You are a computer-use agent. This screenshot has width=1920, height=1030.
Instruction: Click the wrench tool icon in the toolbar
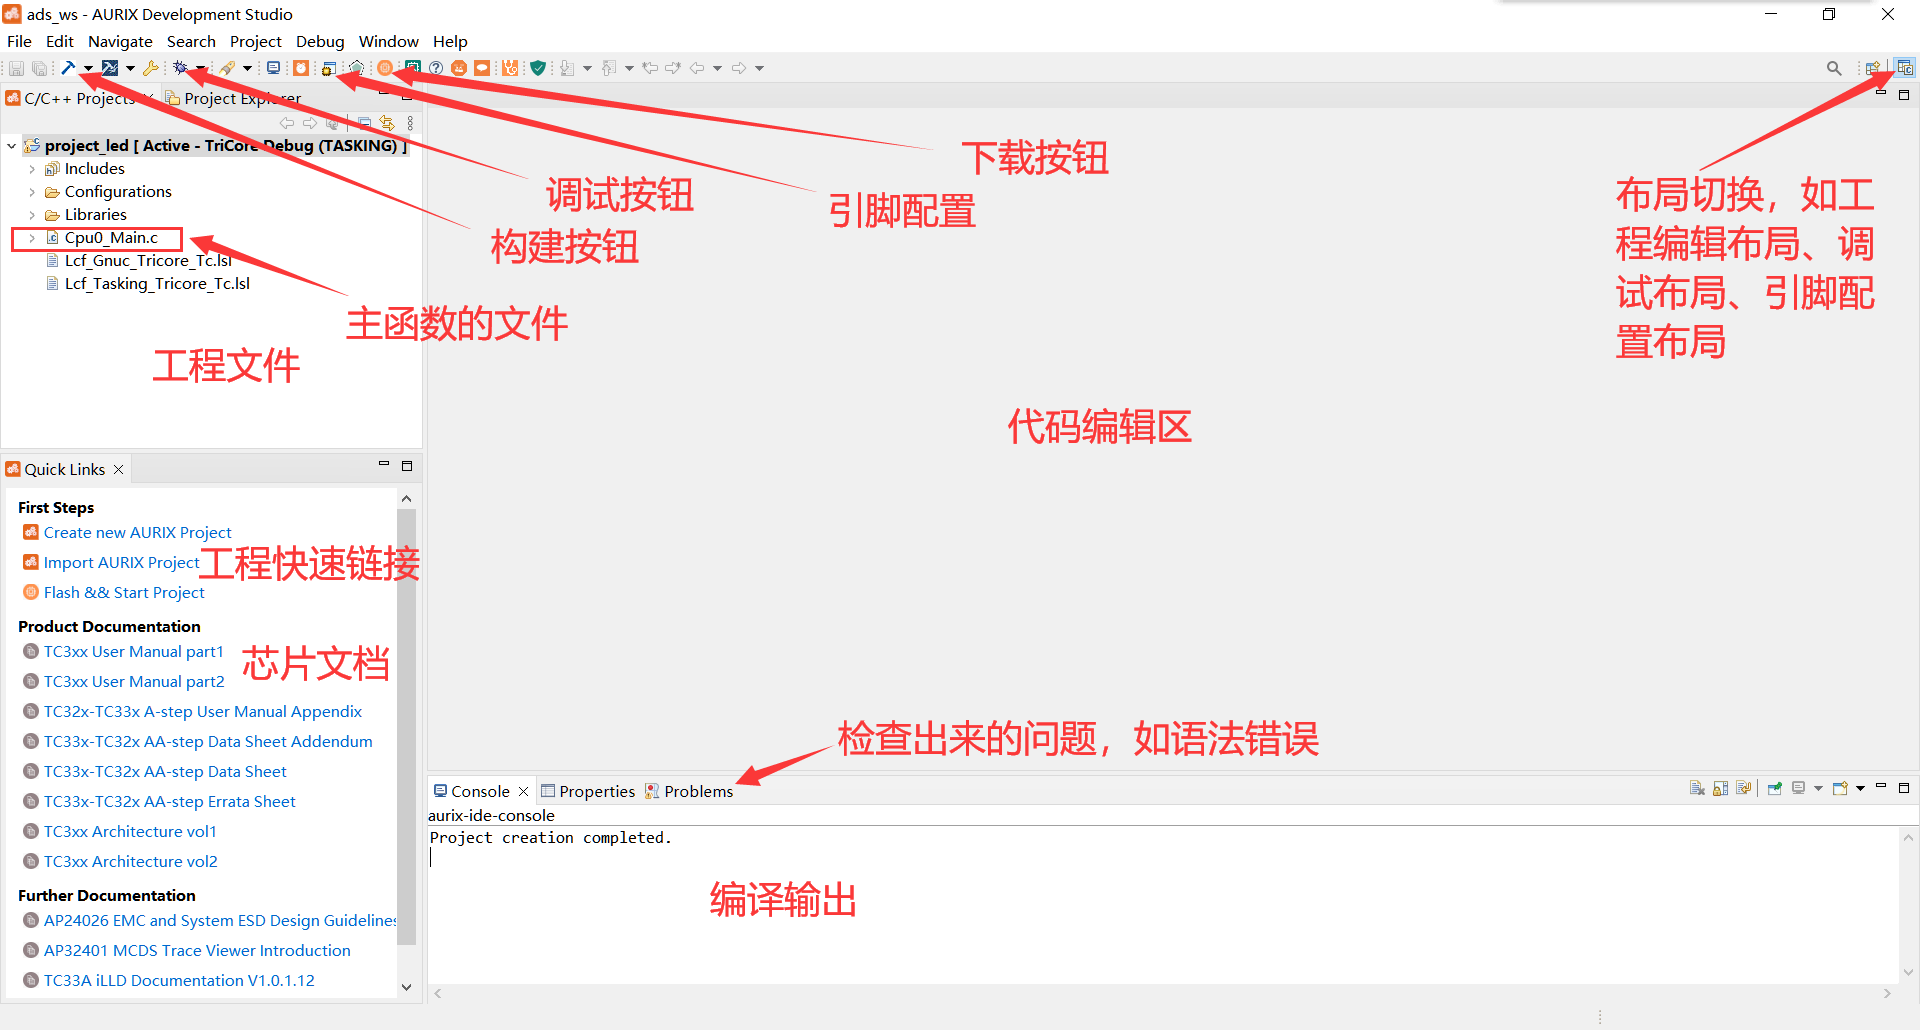[x=151, y=68]
